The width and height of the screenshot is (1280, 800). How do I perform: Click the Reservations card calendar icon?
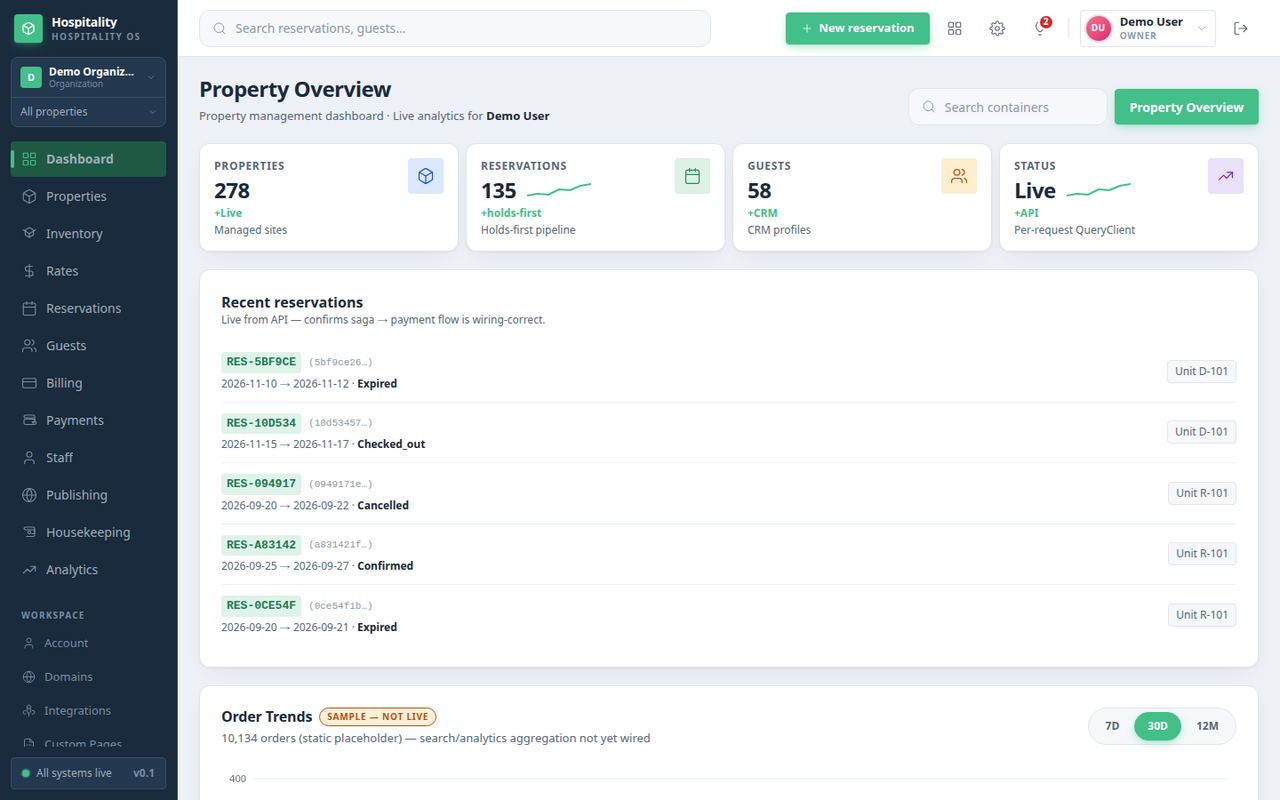click(692, 176)
